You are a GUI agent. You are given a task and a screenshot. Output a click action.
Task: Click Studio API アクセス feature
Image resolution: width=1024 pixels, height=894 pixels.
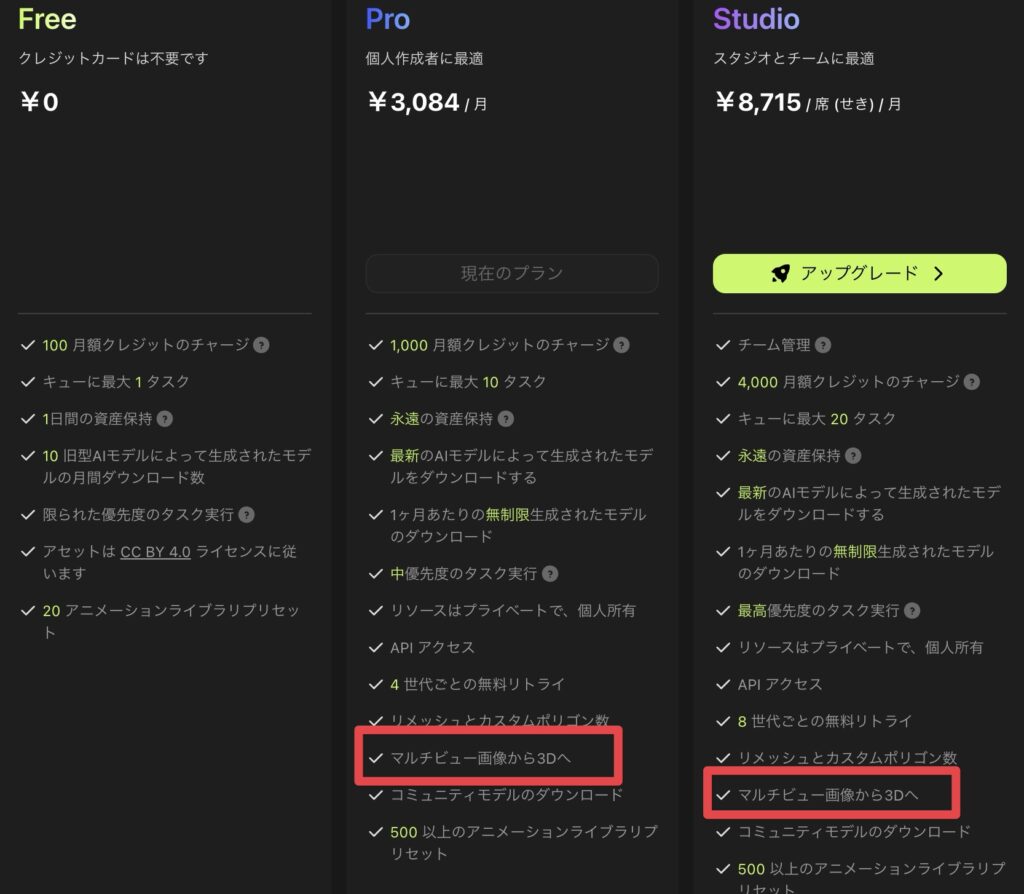[780, 684]
